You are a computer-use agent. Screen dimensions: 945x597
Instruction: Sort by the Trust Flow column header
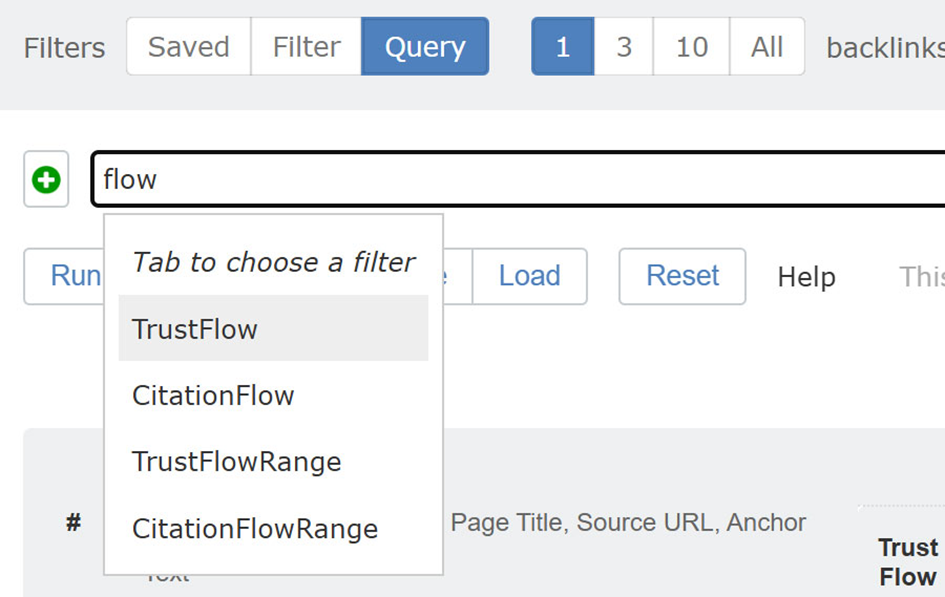[x=907, y=562]
